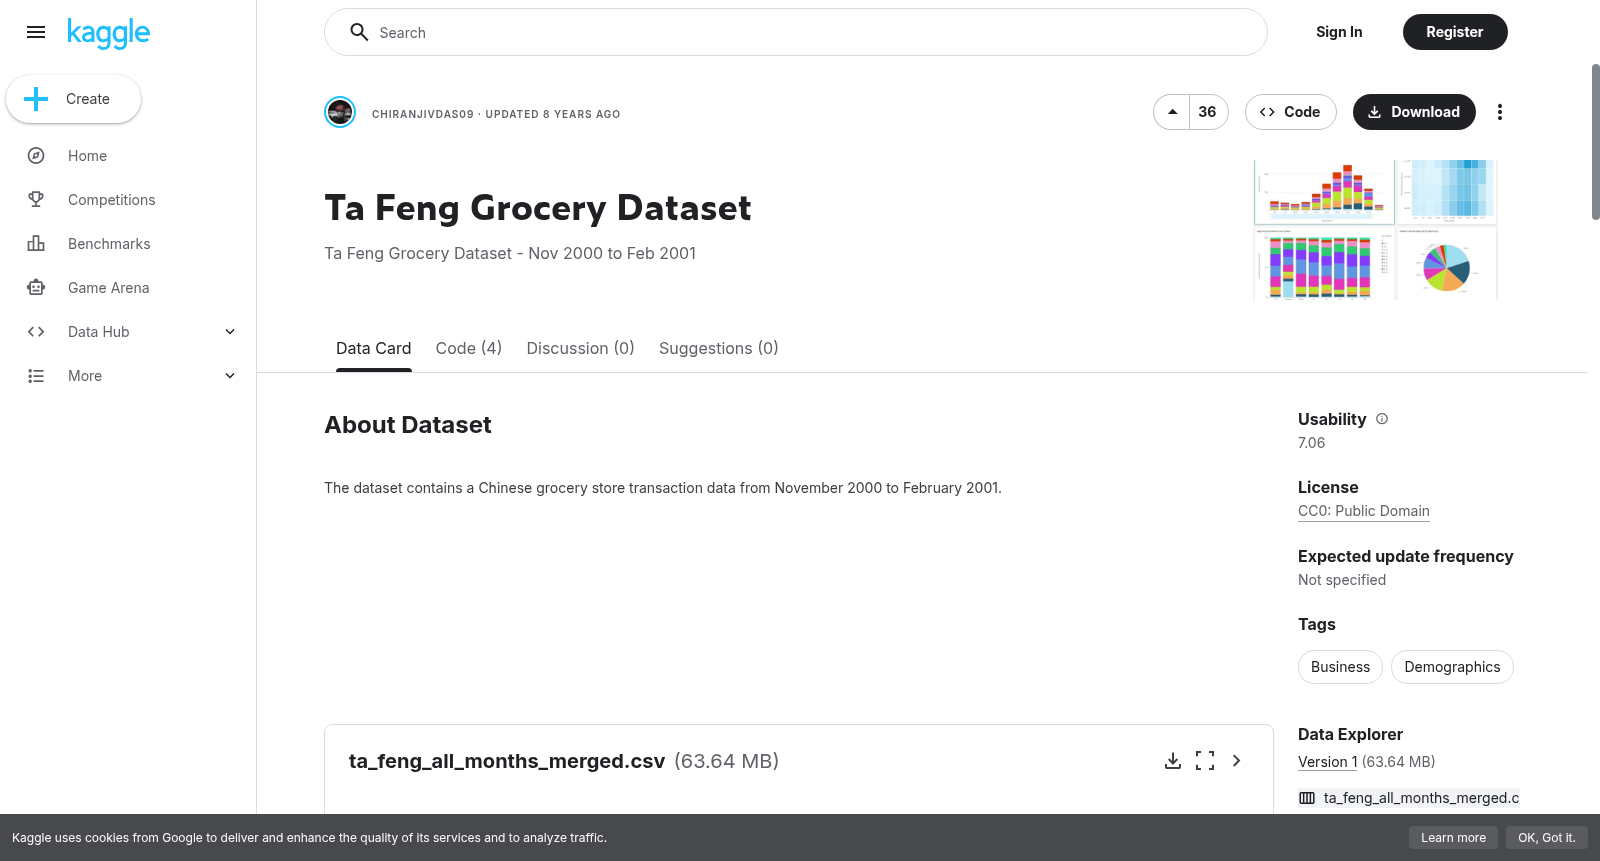Download ta_feng_all_months_merged.csv file icon
The height and width of the screenshot is (861, 1600).
(x=1173, y=761)
